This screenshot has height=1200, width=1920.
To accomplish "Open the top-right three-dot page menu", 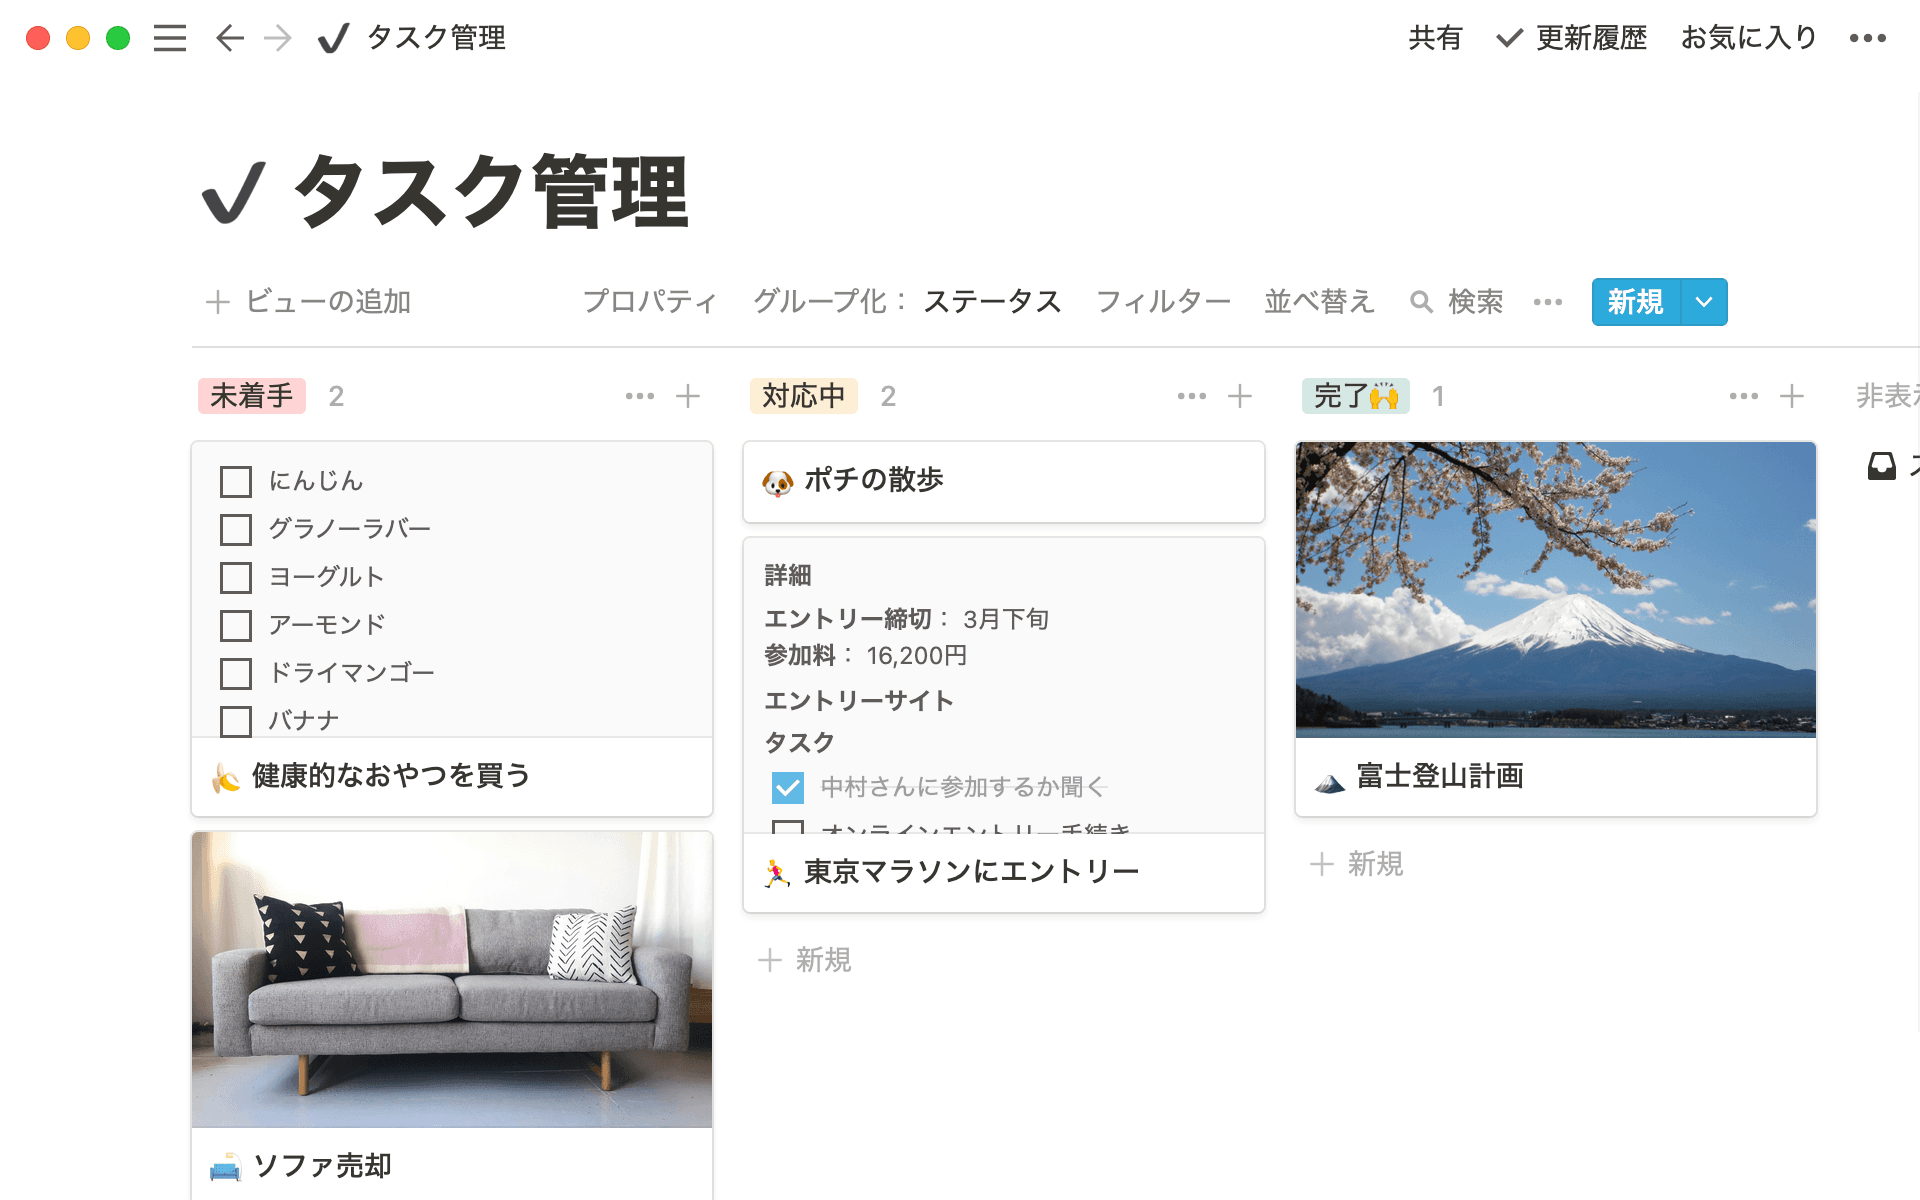I will (x=1867, y=38).
